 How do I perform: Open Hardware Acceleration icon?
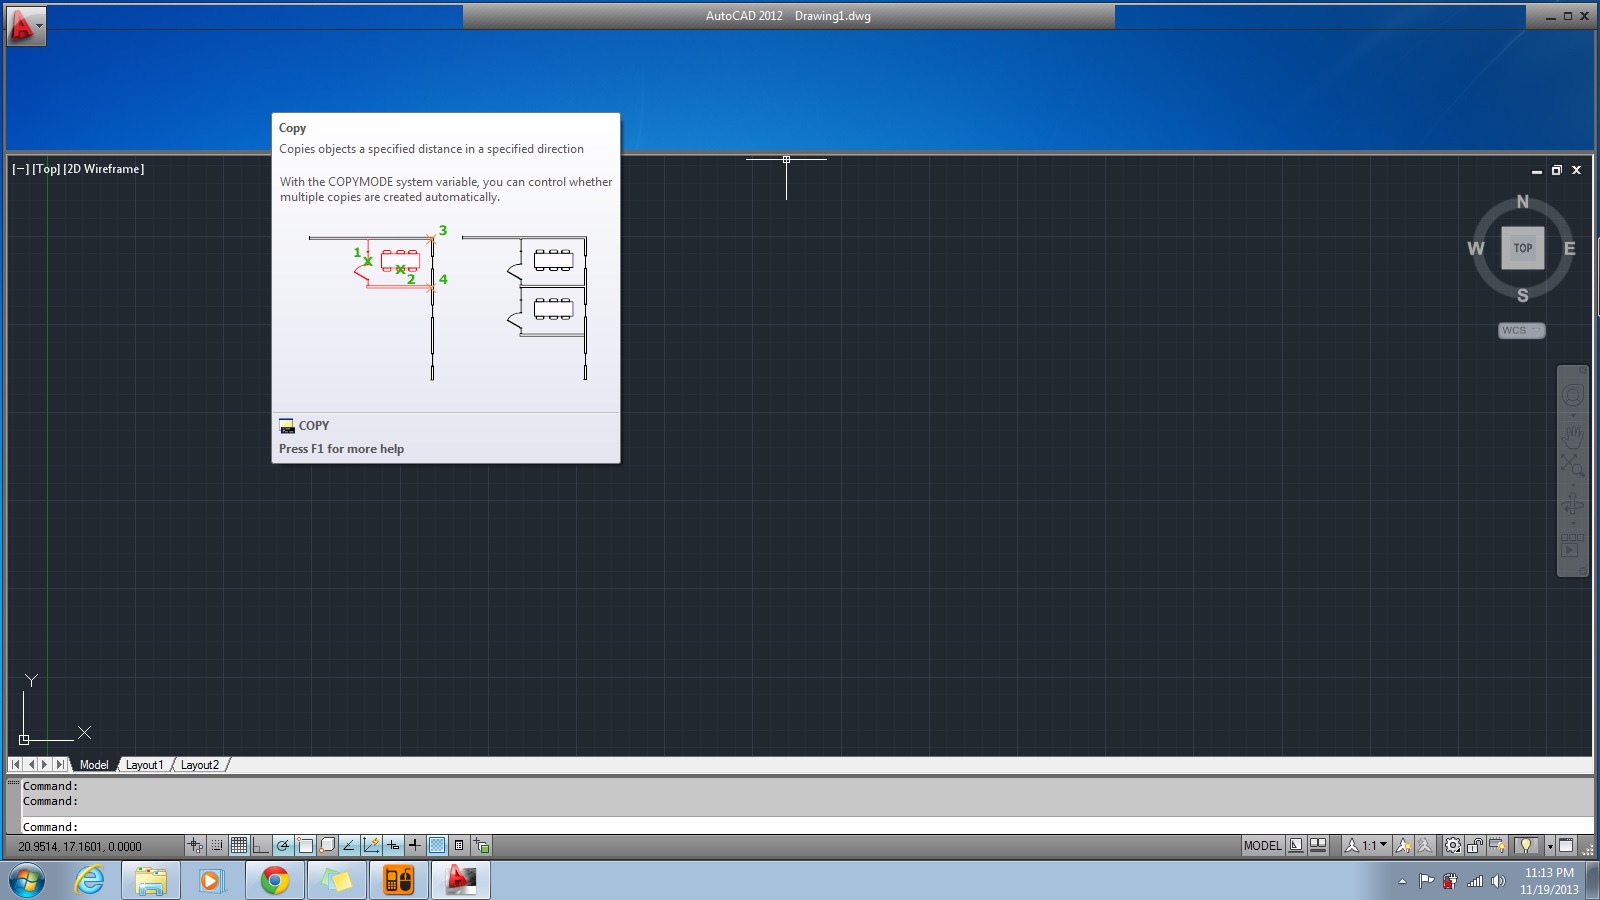(x=1497, y=845)
